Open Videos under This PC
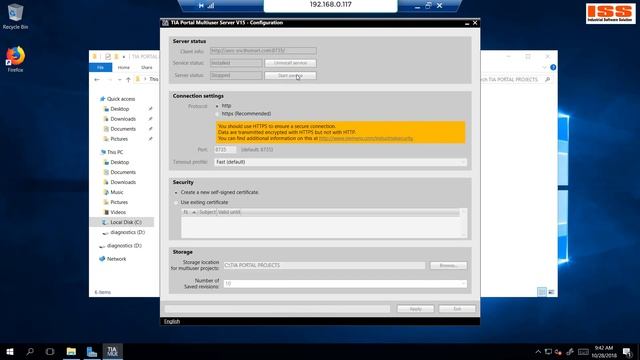The image size is (640, 360). 118,212
